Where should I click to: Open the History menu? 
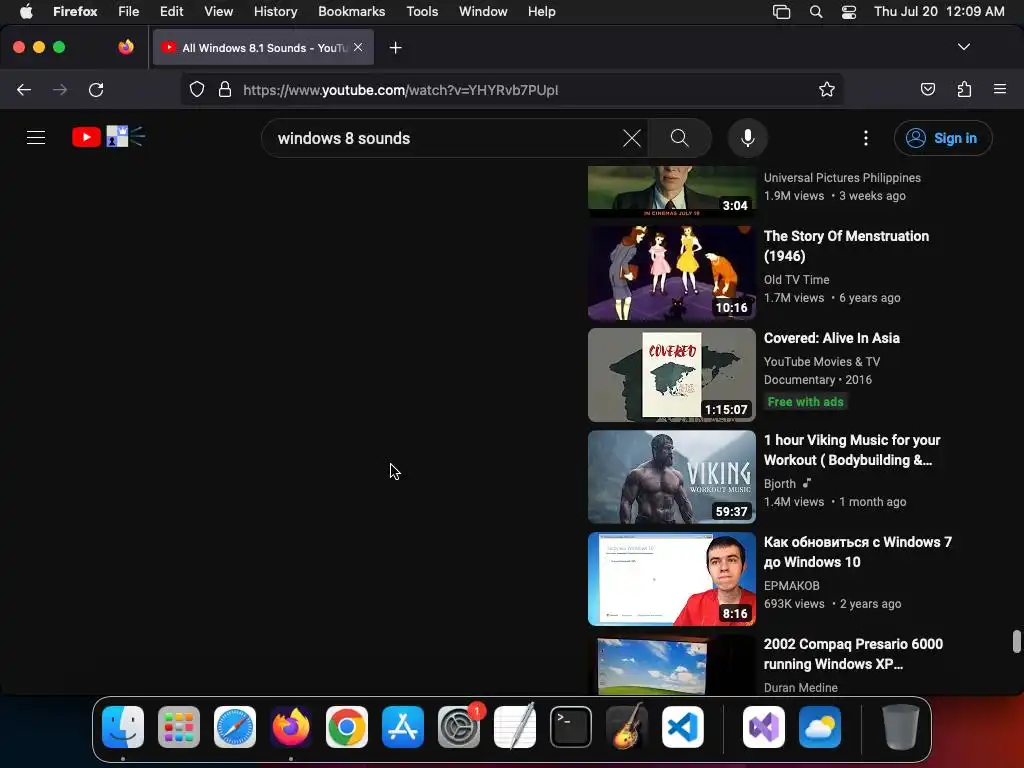coord(275,11)
